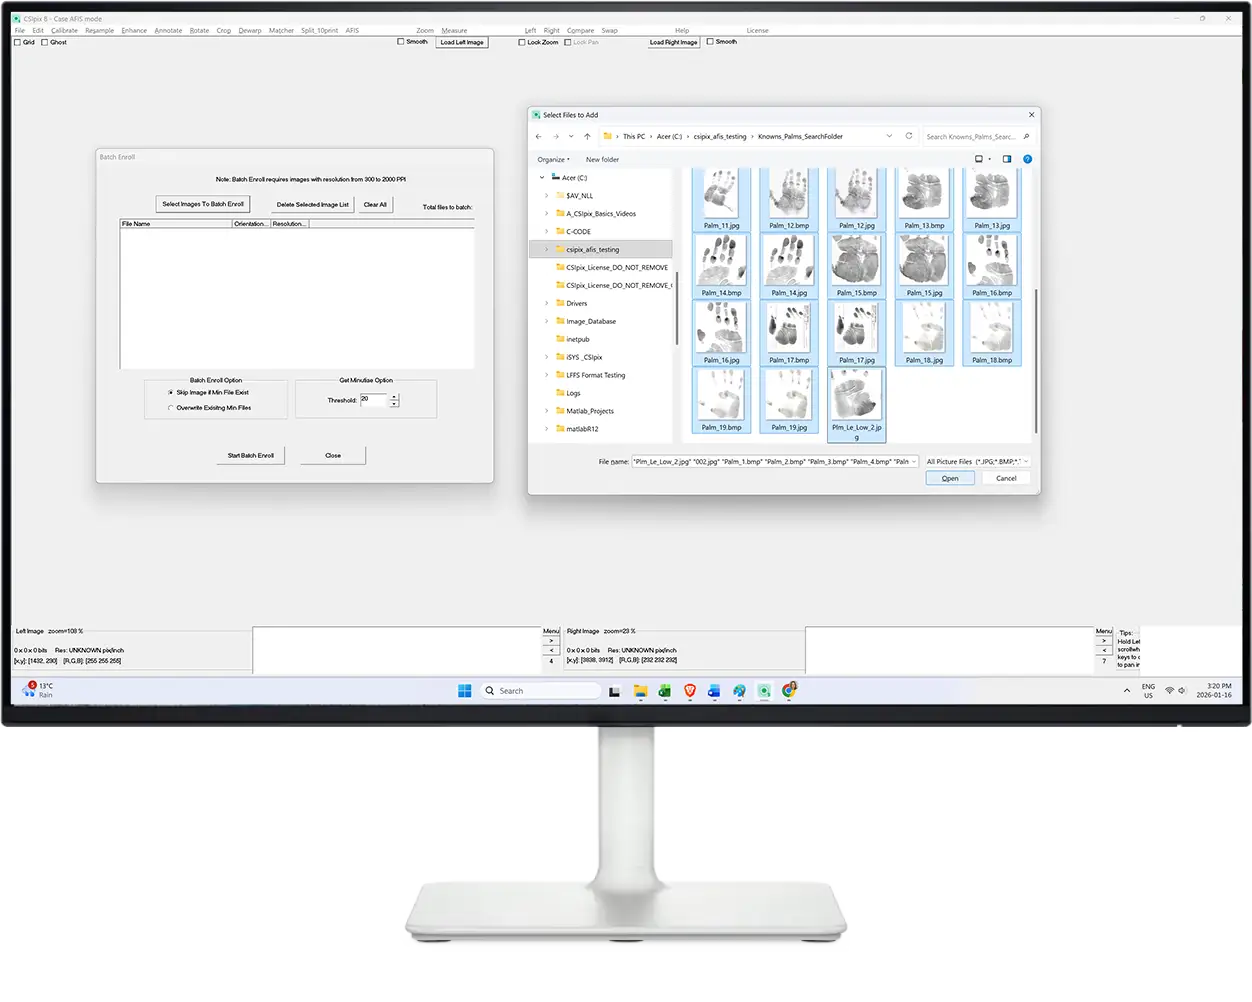Image resolution: width=1252 pixels, height=1002 pixels.
Task: Open the Calibrate menu
Action: coord(64,31)
